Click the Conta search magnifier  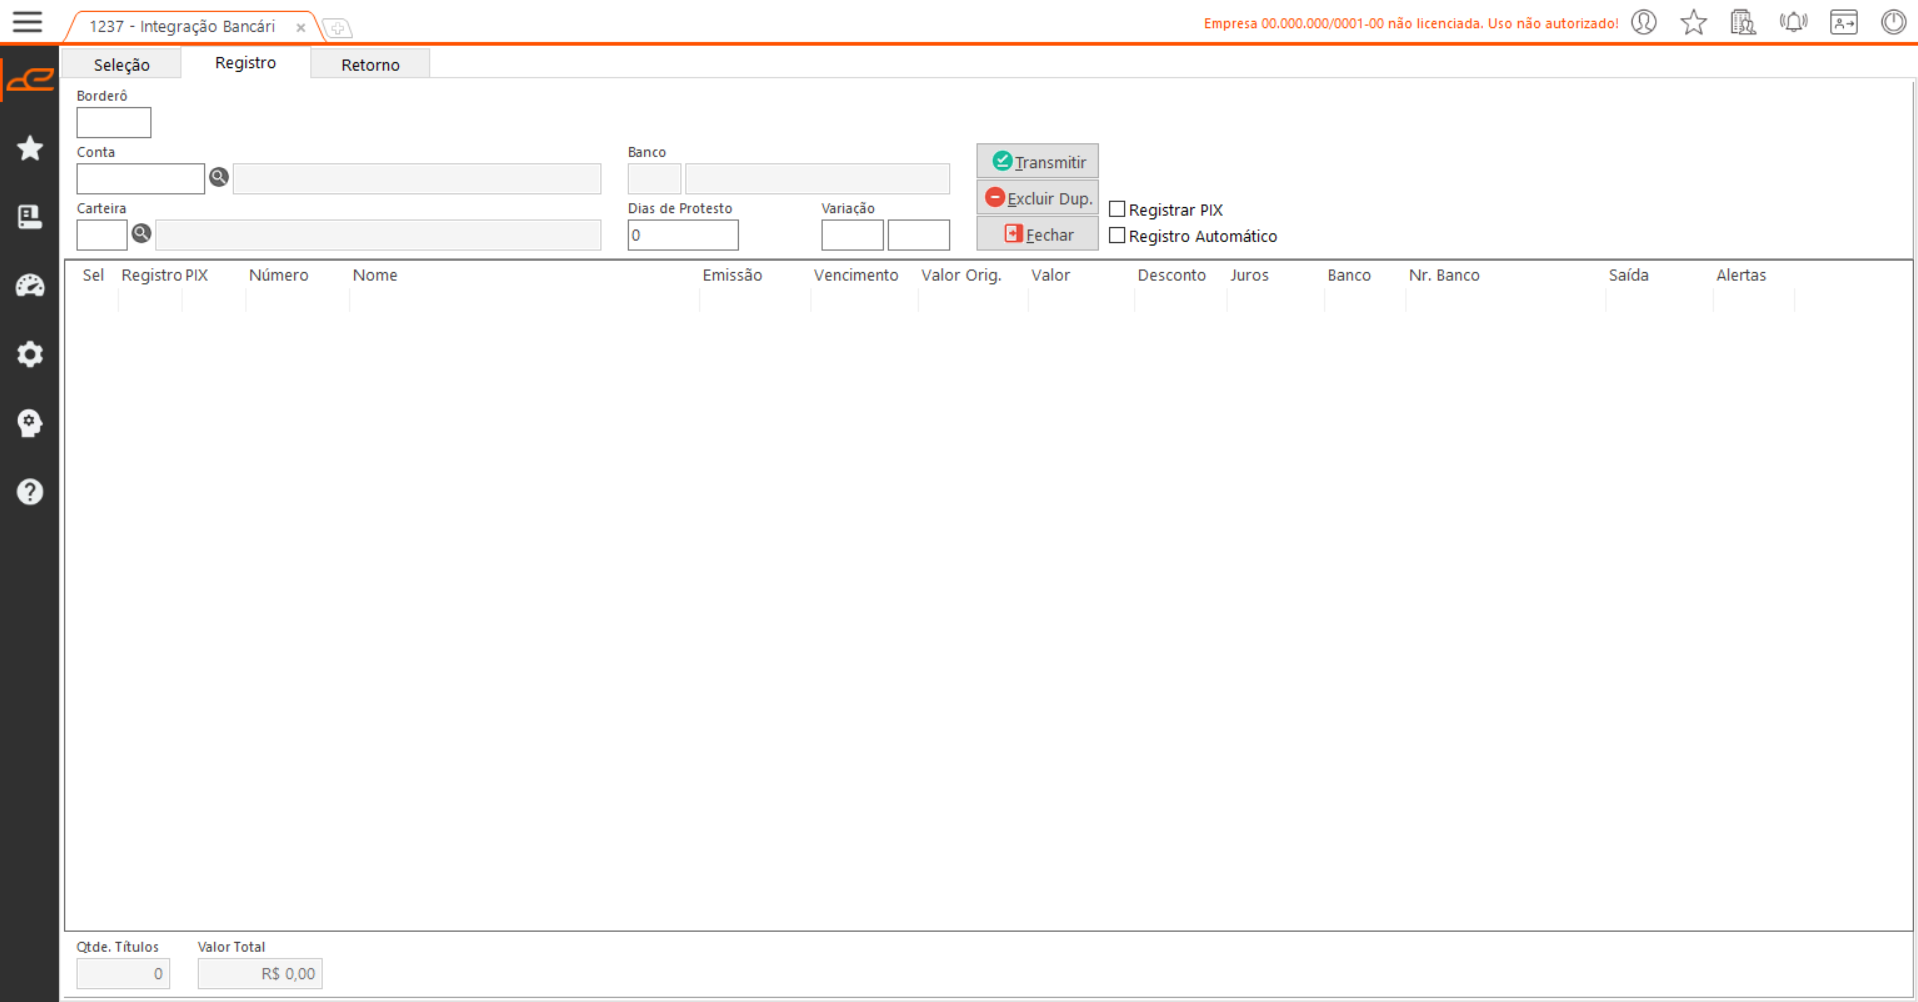click(x=219, y=178)
